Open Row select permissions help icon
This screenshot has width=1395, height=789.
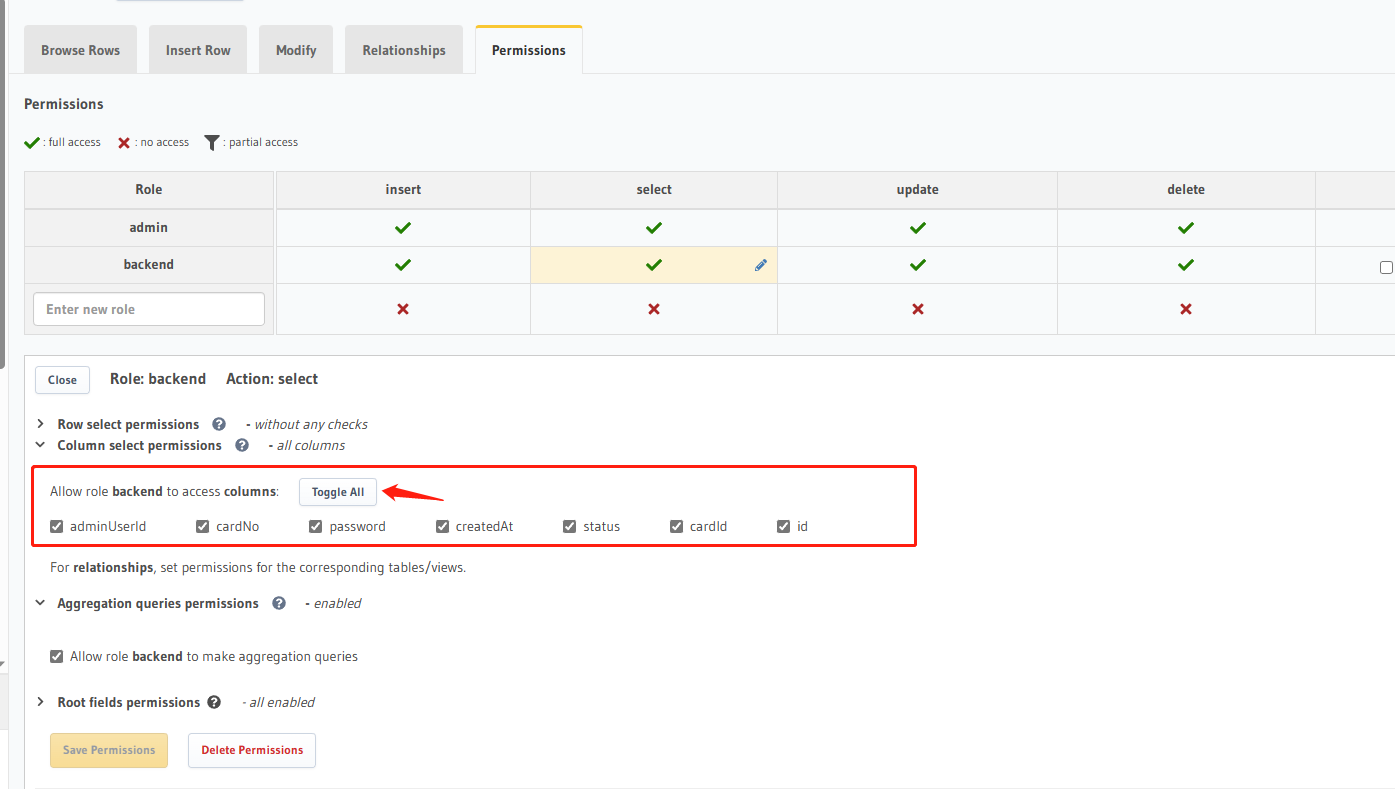coord(218,423)
